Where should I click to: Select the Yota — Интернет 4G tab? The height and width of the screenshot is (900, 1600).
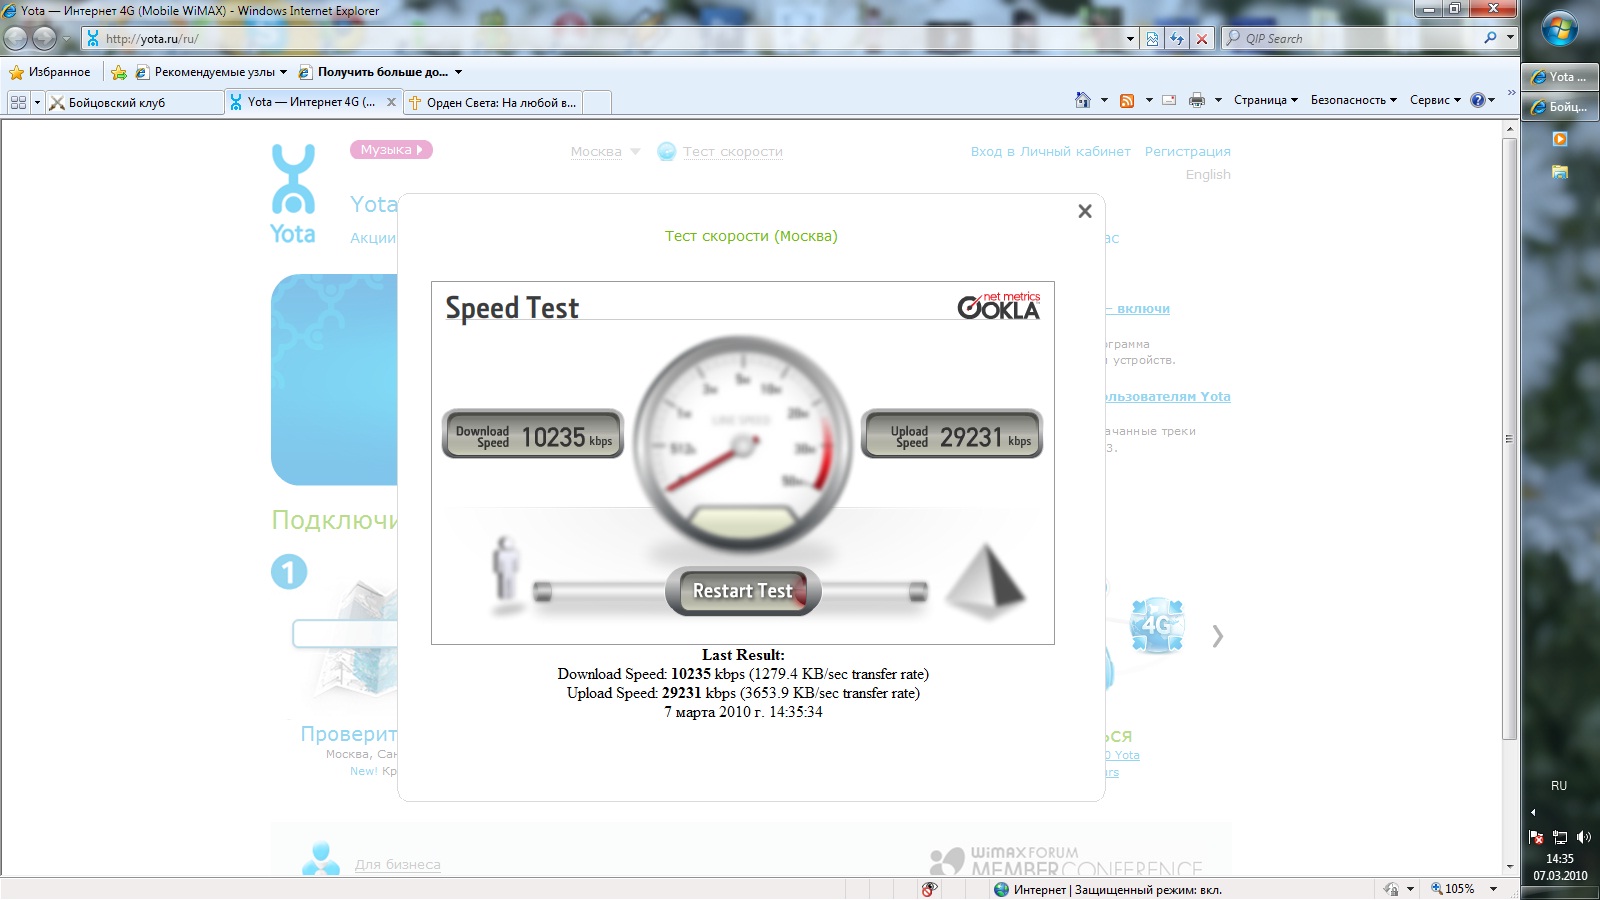[305, 102]
